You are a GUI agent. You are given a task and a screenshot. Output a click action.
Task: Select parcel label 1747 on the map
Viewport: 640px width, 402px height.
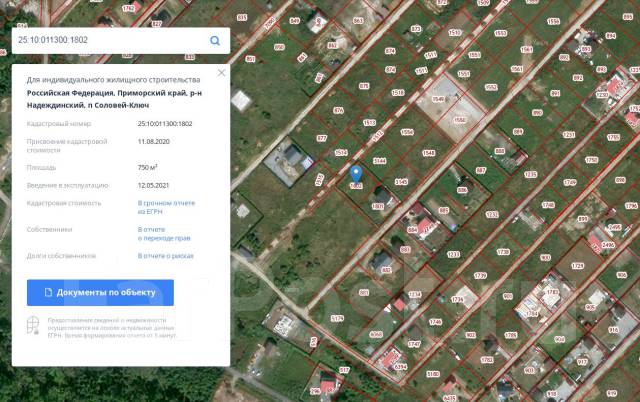tap(414, 344)
